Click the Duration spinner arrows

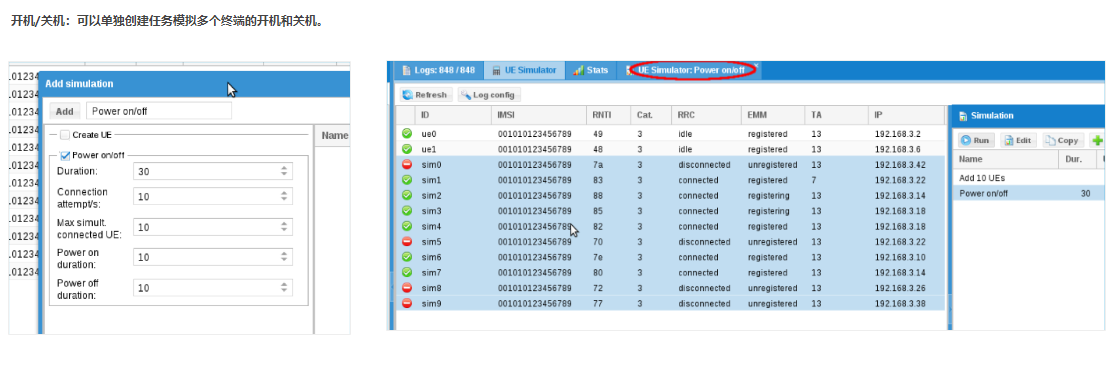click(x=284, y=171)
